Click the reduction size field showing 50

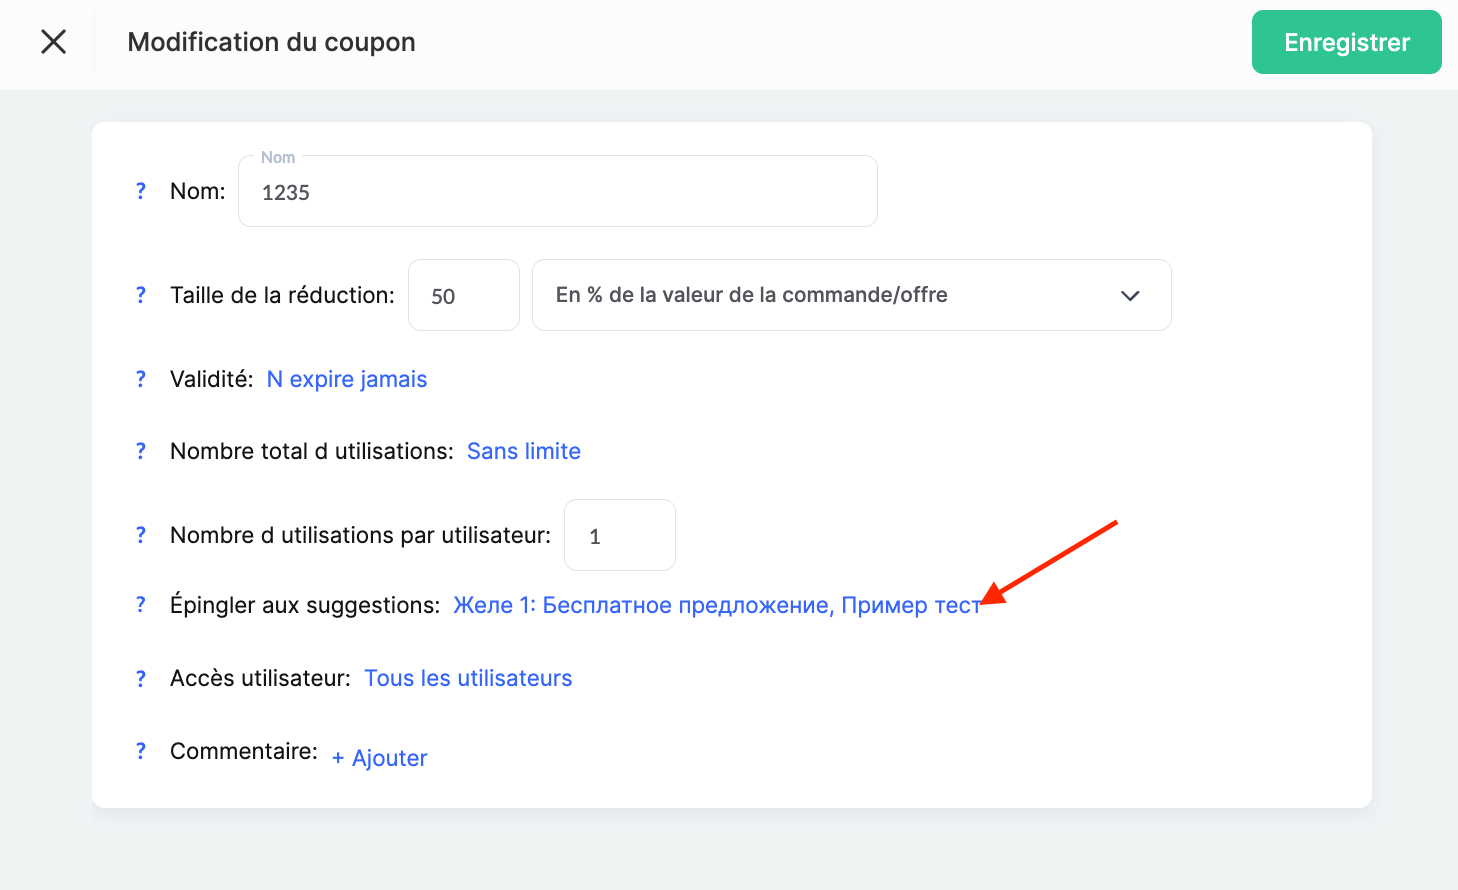click(463, 296)
